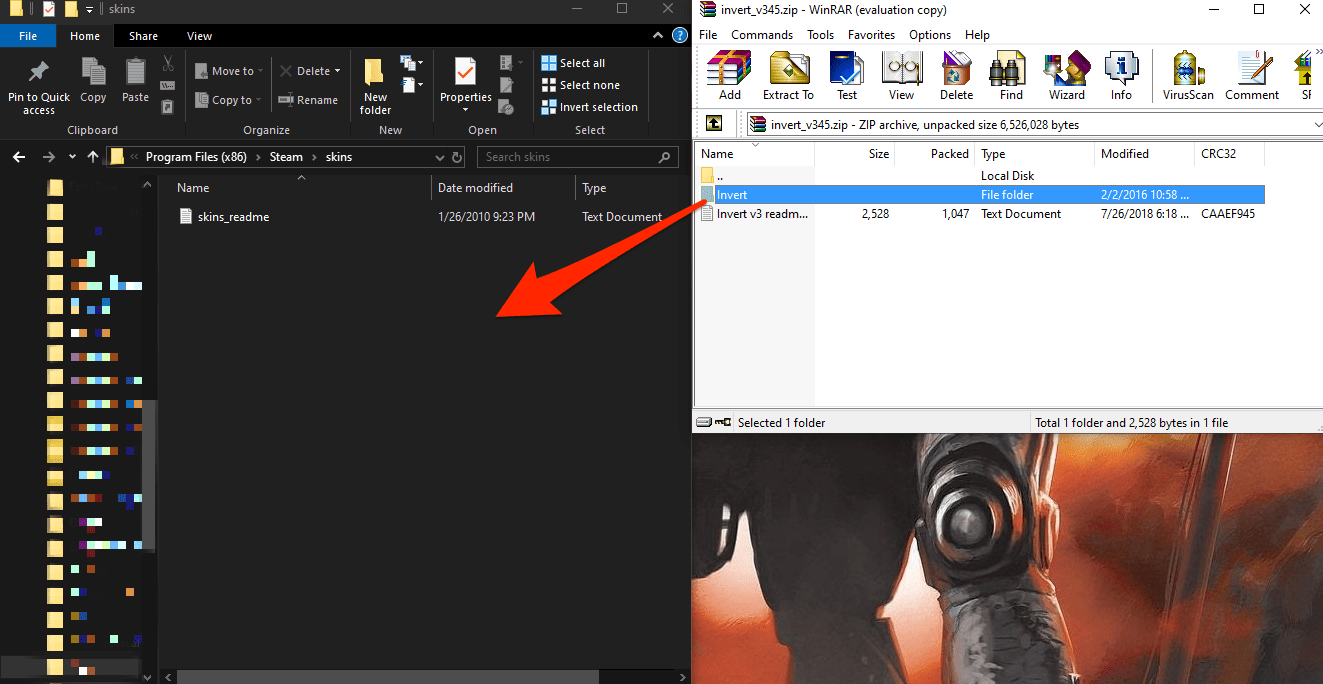
Task: Click the Properties quick access toolbar icon
Action: (48, 9)
